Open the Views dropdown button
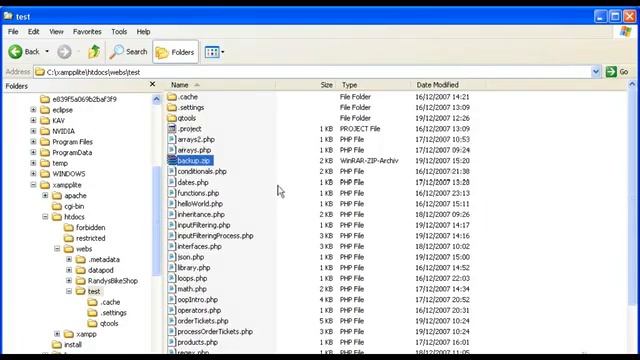The image size is (640, 360). 214,52
